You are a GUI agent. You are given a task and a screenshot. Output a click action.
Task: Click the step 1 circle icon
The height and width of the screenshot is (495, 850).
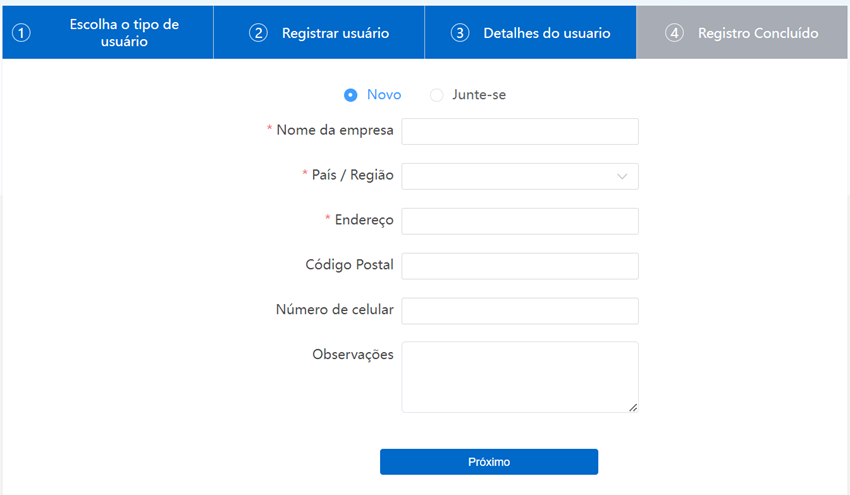pos(21,33)
